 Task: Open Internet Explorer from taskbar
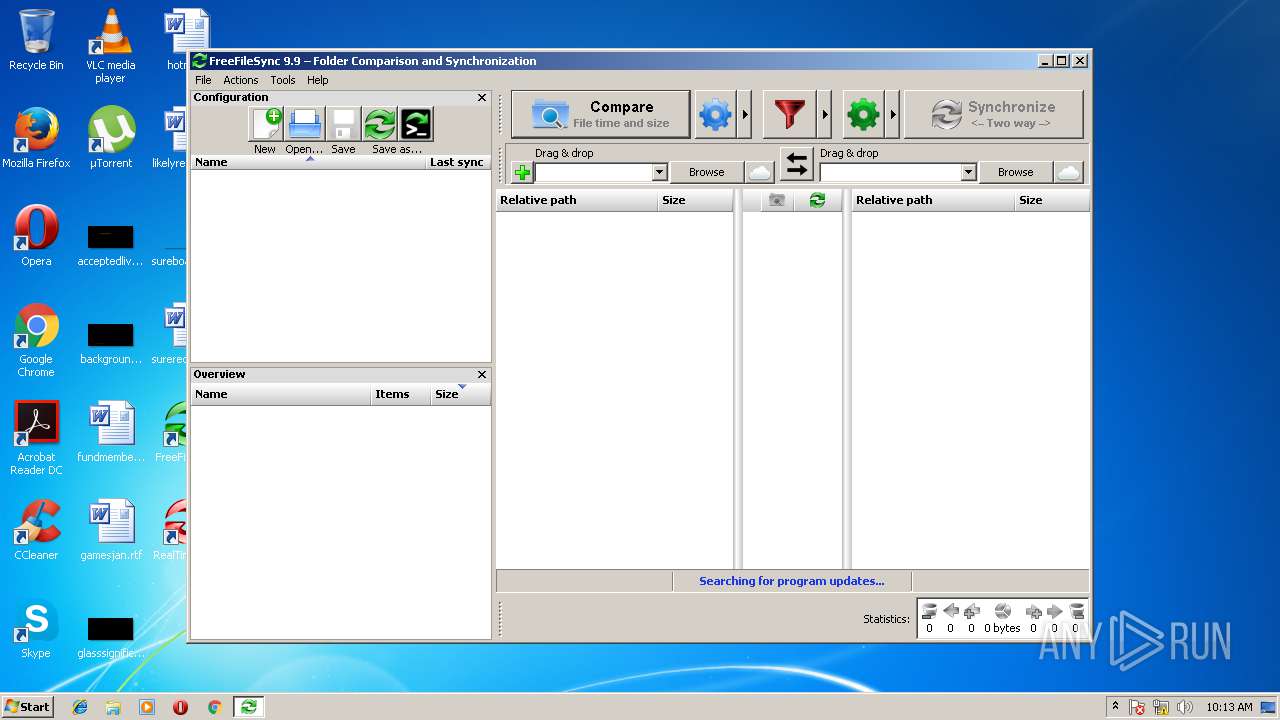[80, 707]
